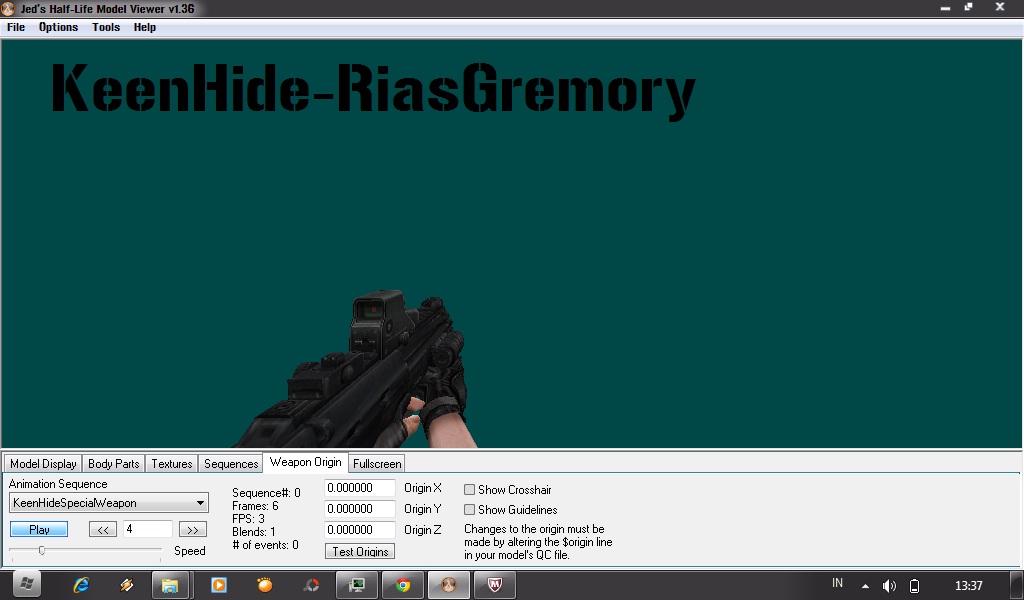Viewport: 1024px width, 600px height.
Task: Click the monitor icon in taskbar
Action: [x=357, y=586]
